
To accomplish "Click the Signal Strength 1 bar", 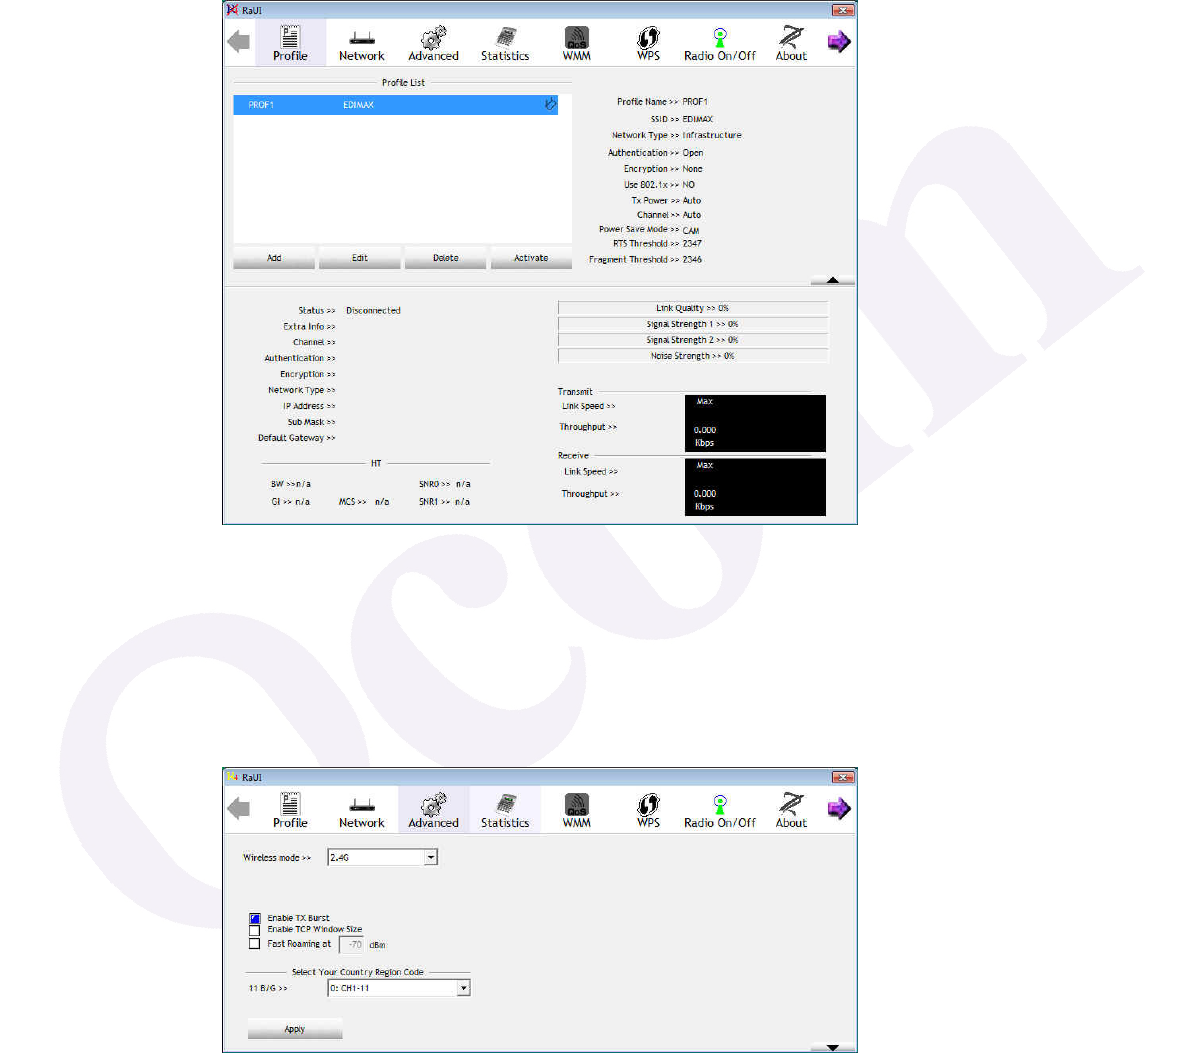I will (693, 324).
